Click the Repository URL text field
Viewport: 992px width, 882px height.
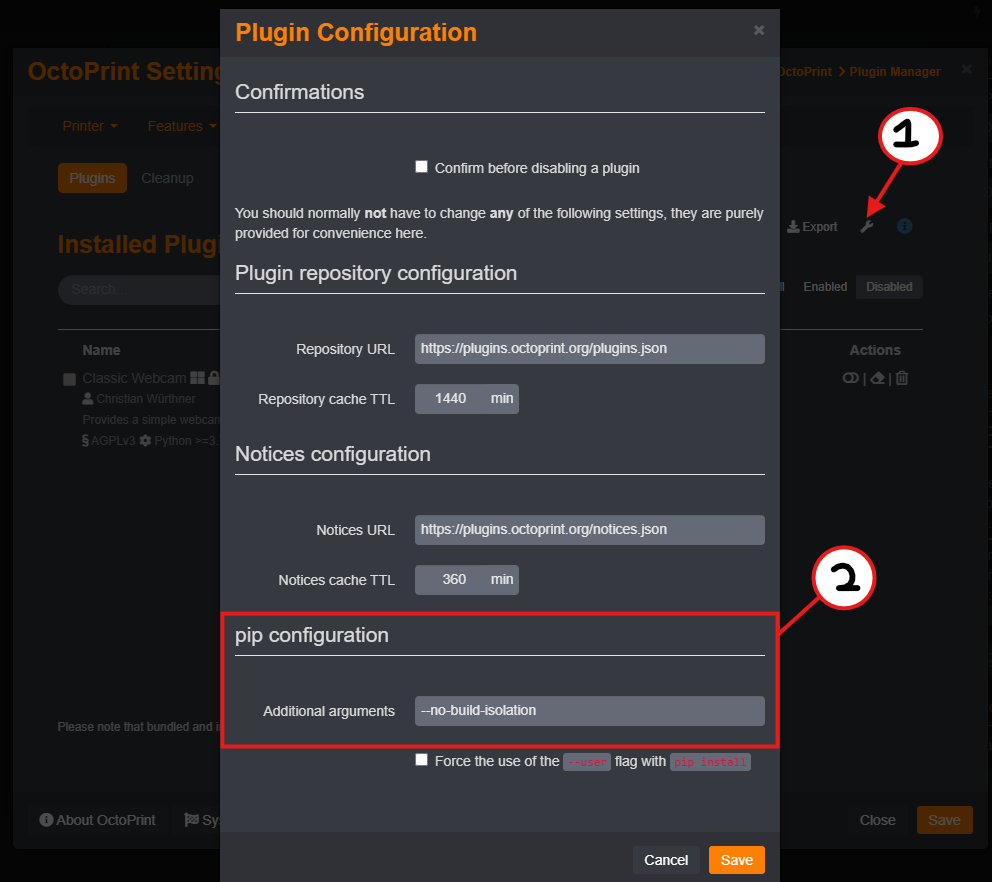pos(589,349)
